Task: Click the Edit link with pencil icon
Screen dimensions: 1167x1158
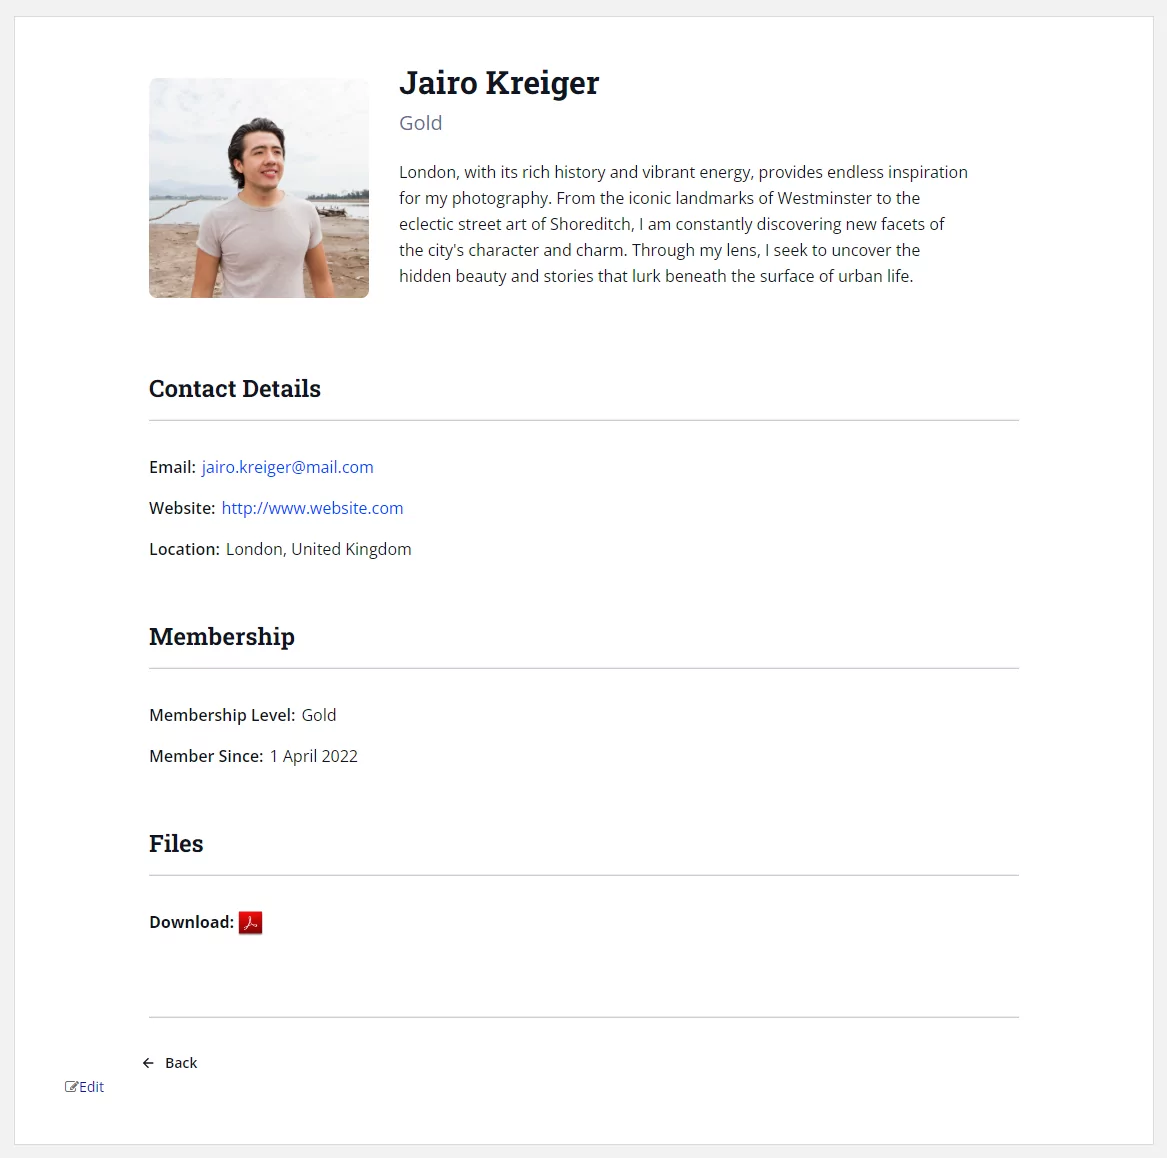Action: click(84, 1087)
